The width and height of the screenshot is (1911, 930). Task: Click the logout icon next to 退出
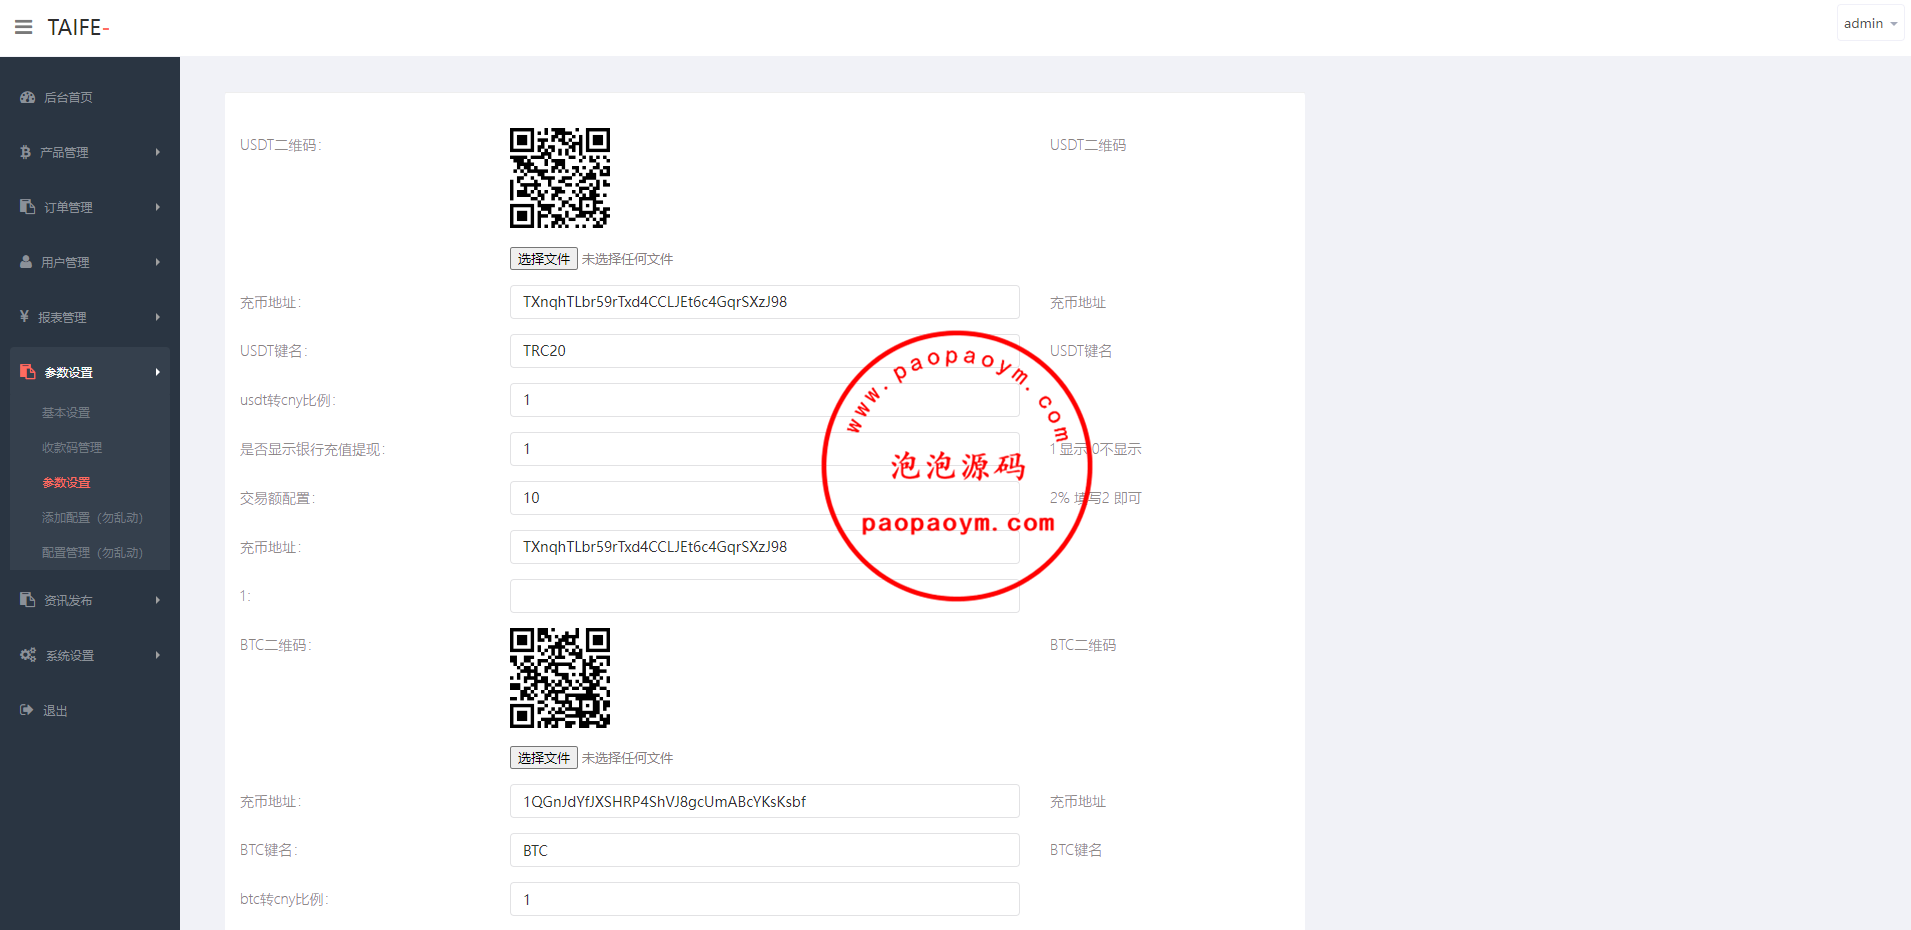(x=27, y=710)
